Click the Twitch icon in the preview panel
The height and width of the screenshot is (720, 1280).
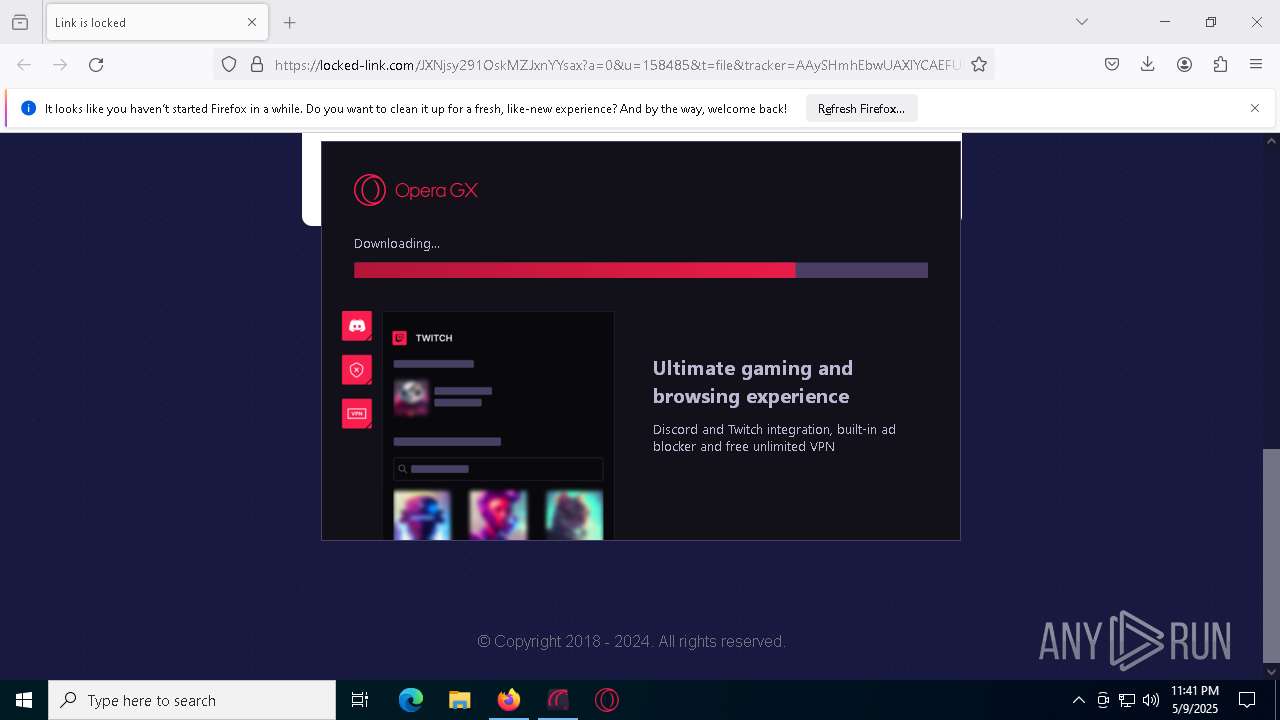coord(400,338)
